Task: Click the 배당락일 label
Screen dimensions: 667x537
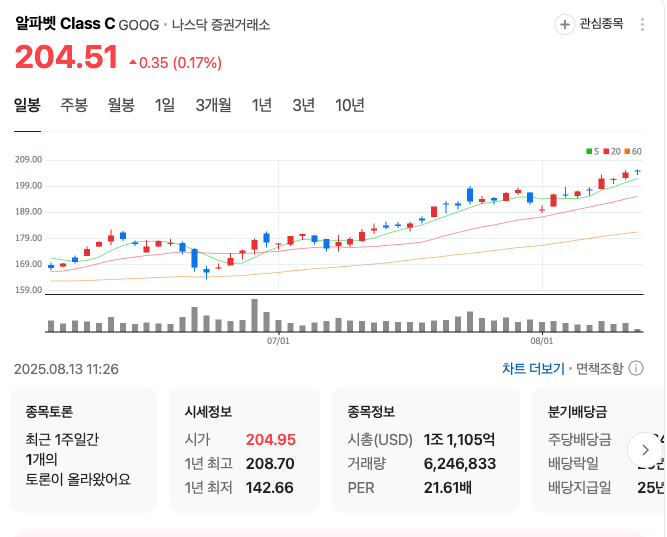Action: (x=573, y=463)
